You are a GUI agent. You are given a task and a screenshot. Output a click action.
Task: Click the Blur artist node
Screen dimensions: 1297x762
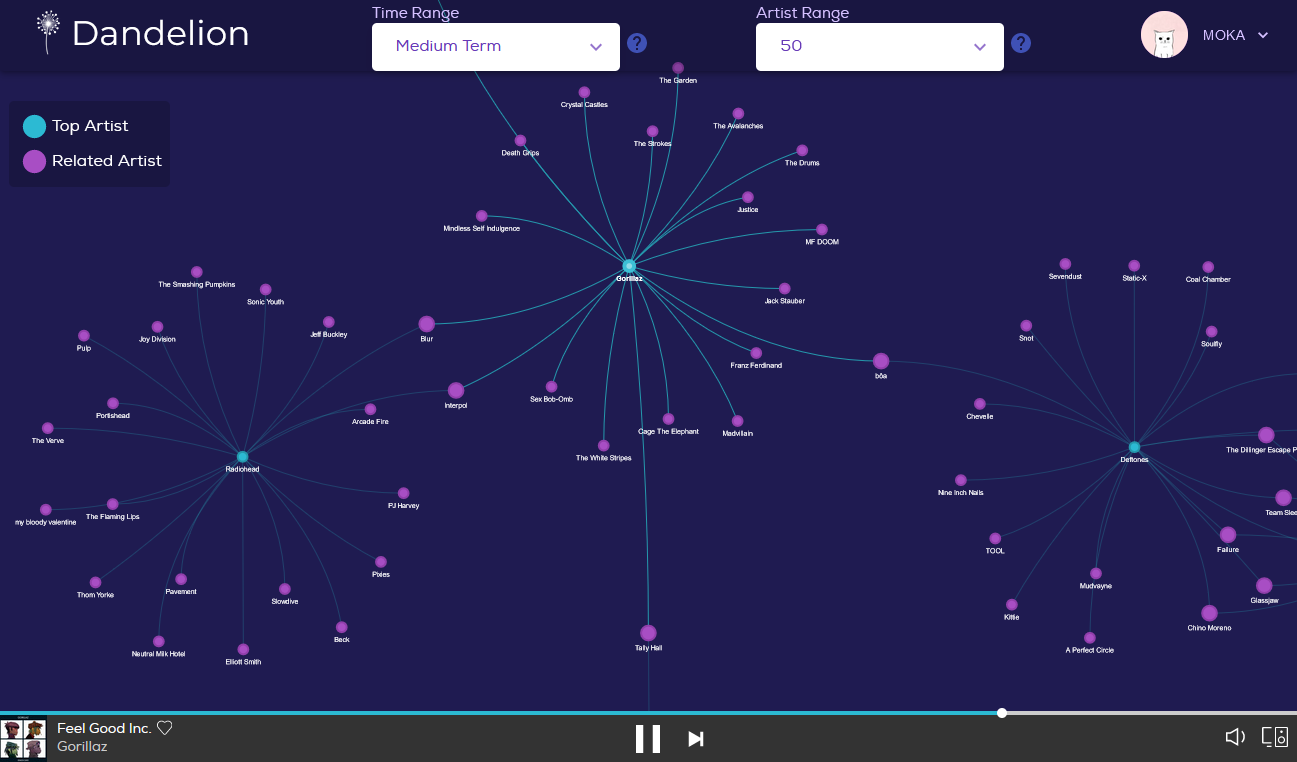[x=427, y=324]
